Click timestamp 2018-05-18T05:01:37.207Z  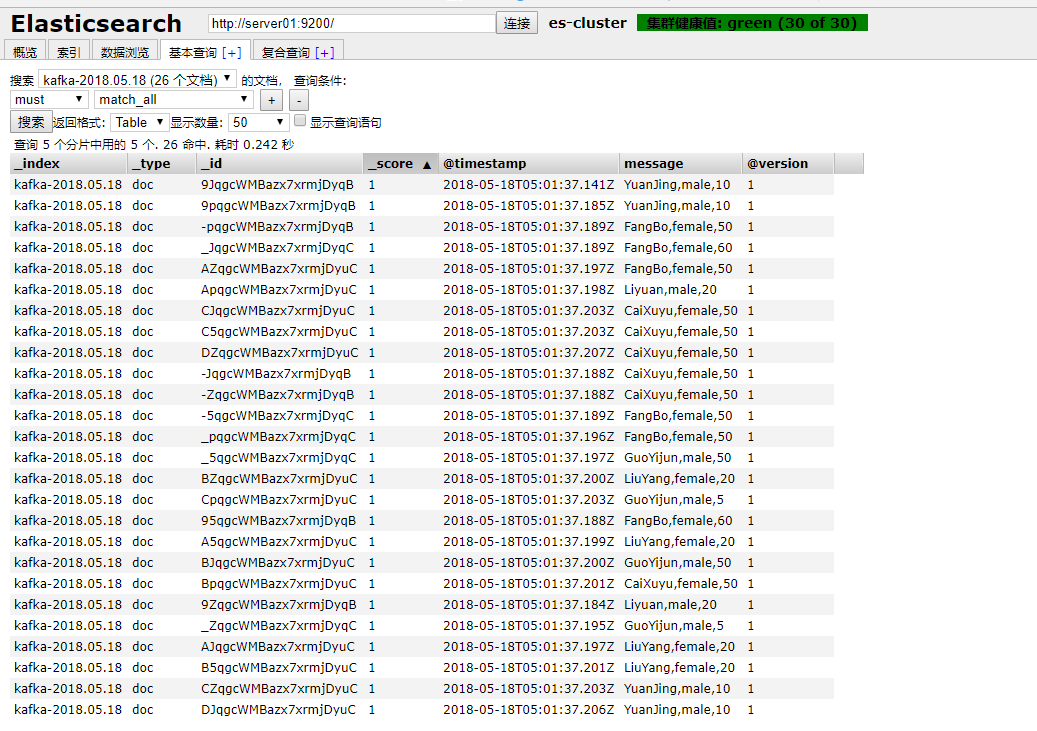[x=528, y=353]
